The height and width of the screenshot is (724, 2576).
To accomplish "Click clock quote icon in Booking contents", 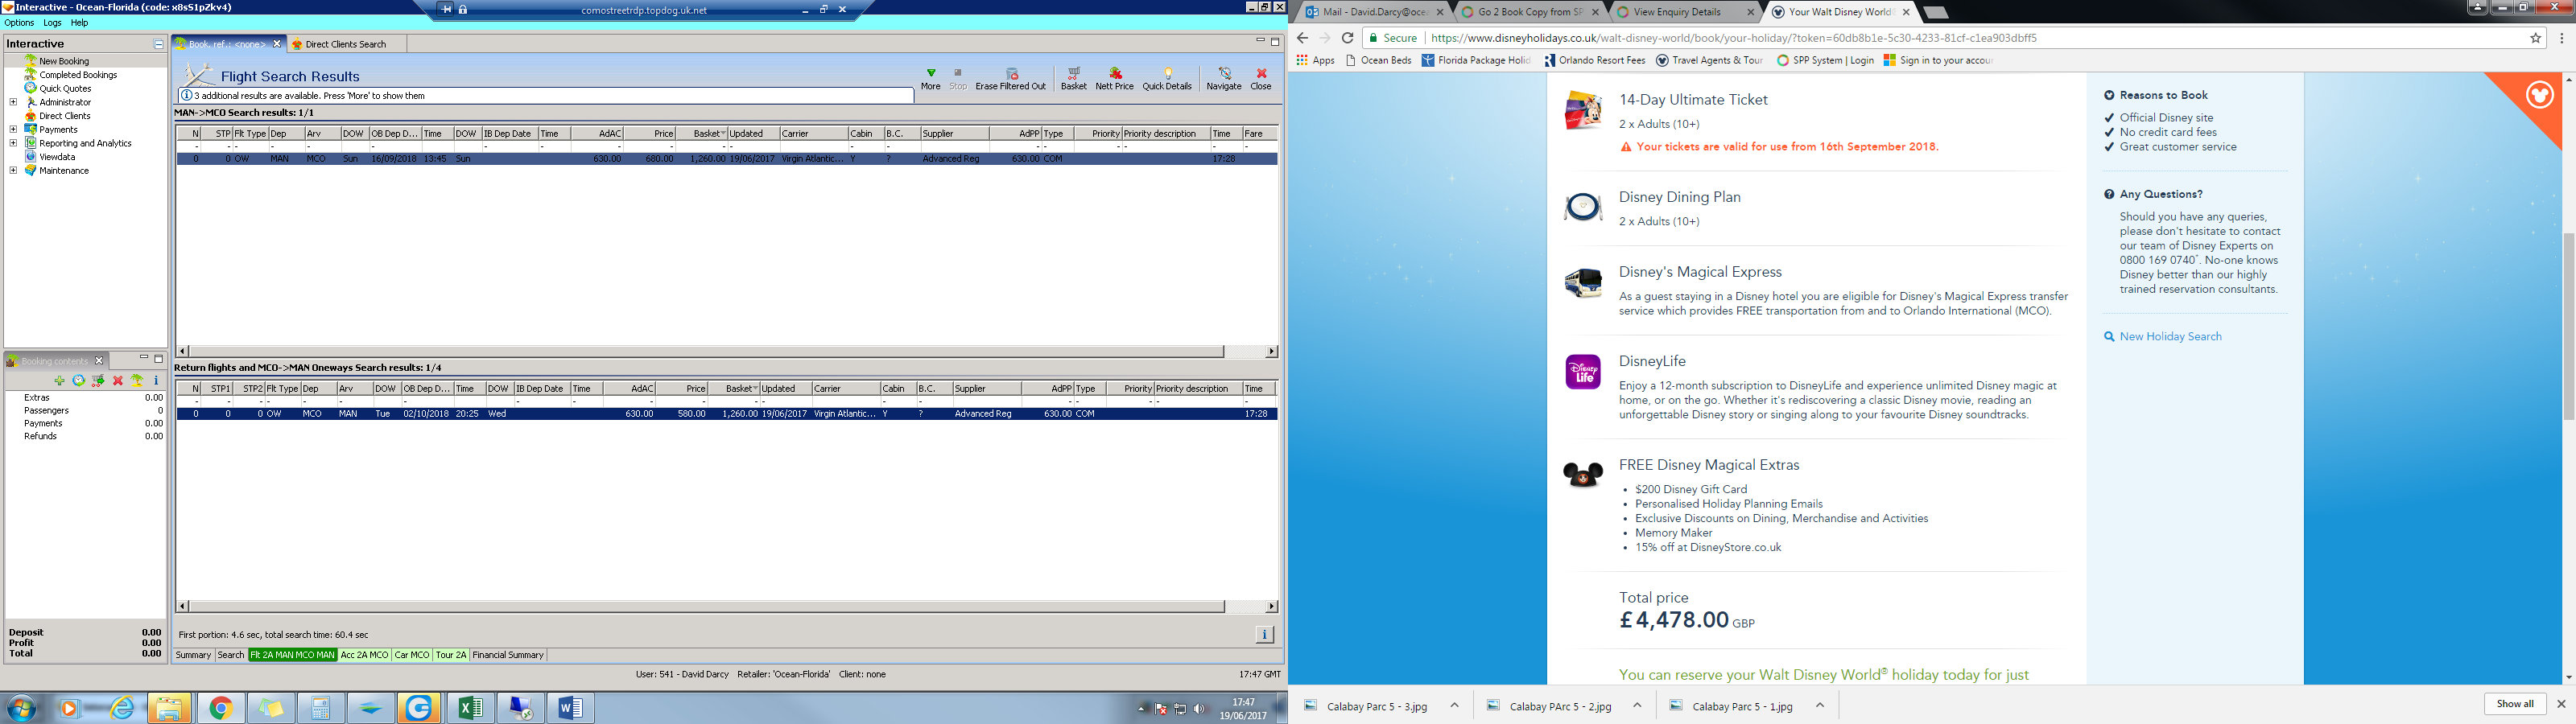I will [79, 381].
